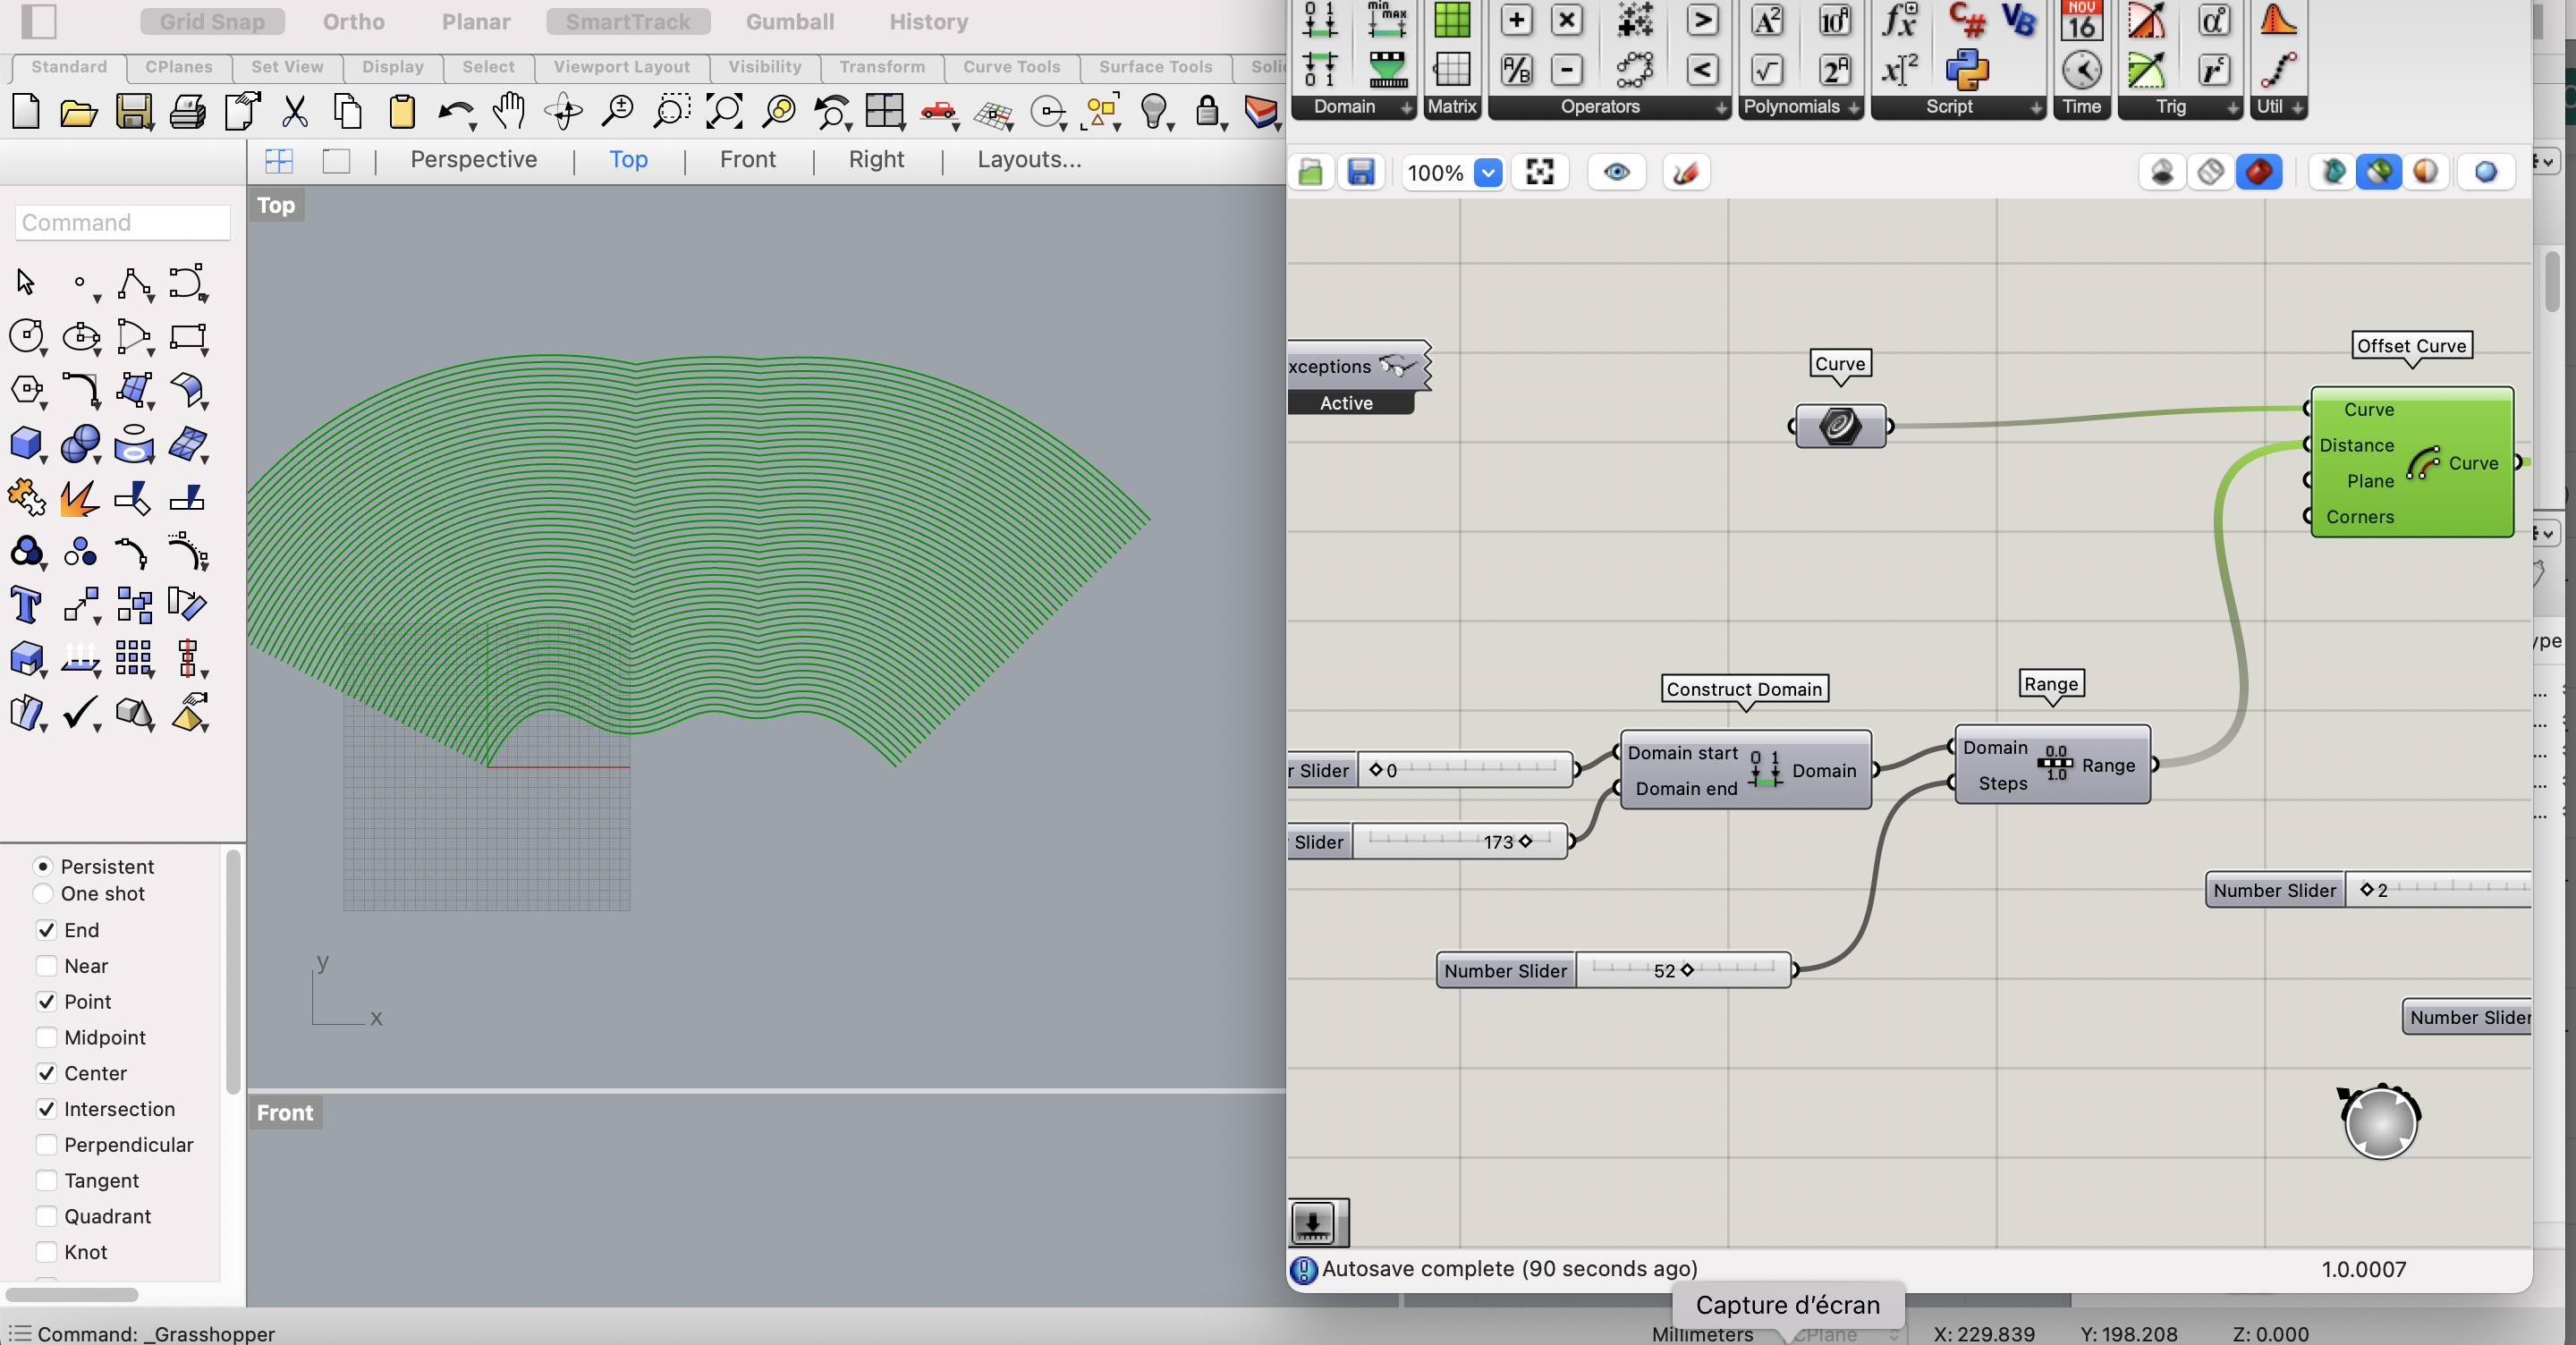This screenshot has width=2576, height=1345.
Task: Click the sketch brush icon in Grasshopper toolbar
Action: click(1685, 173)
